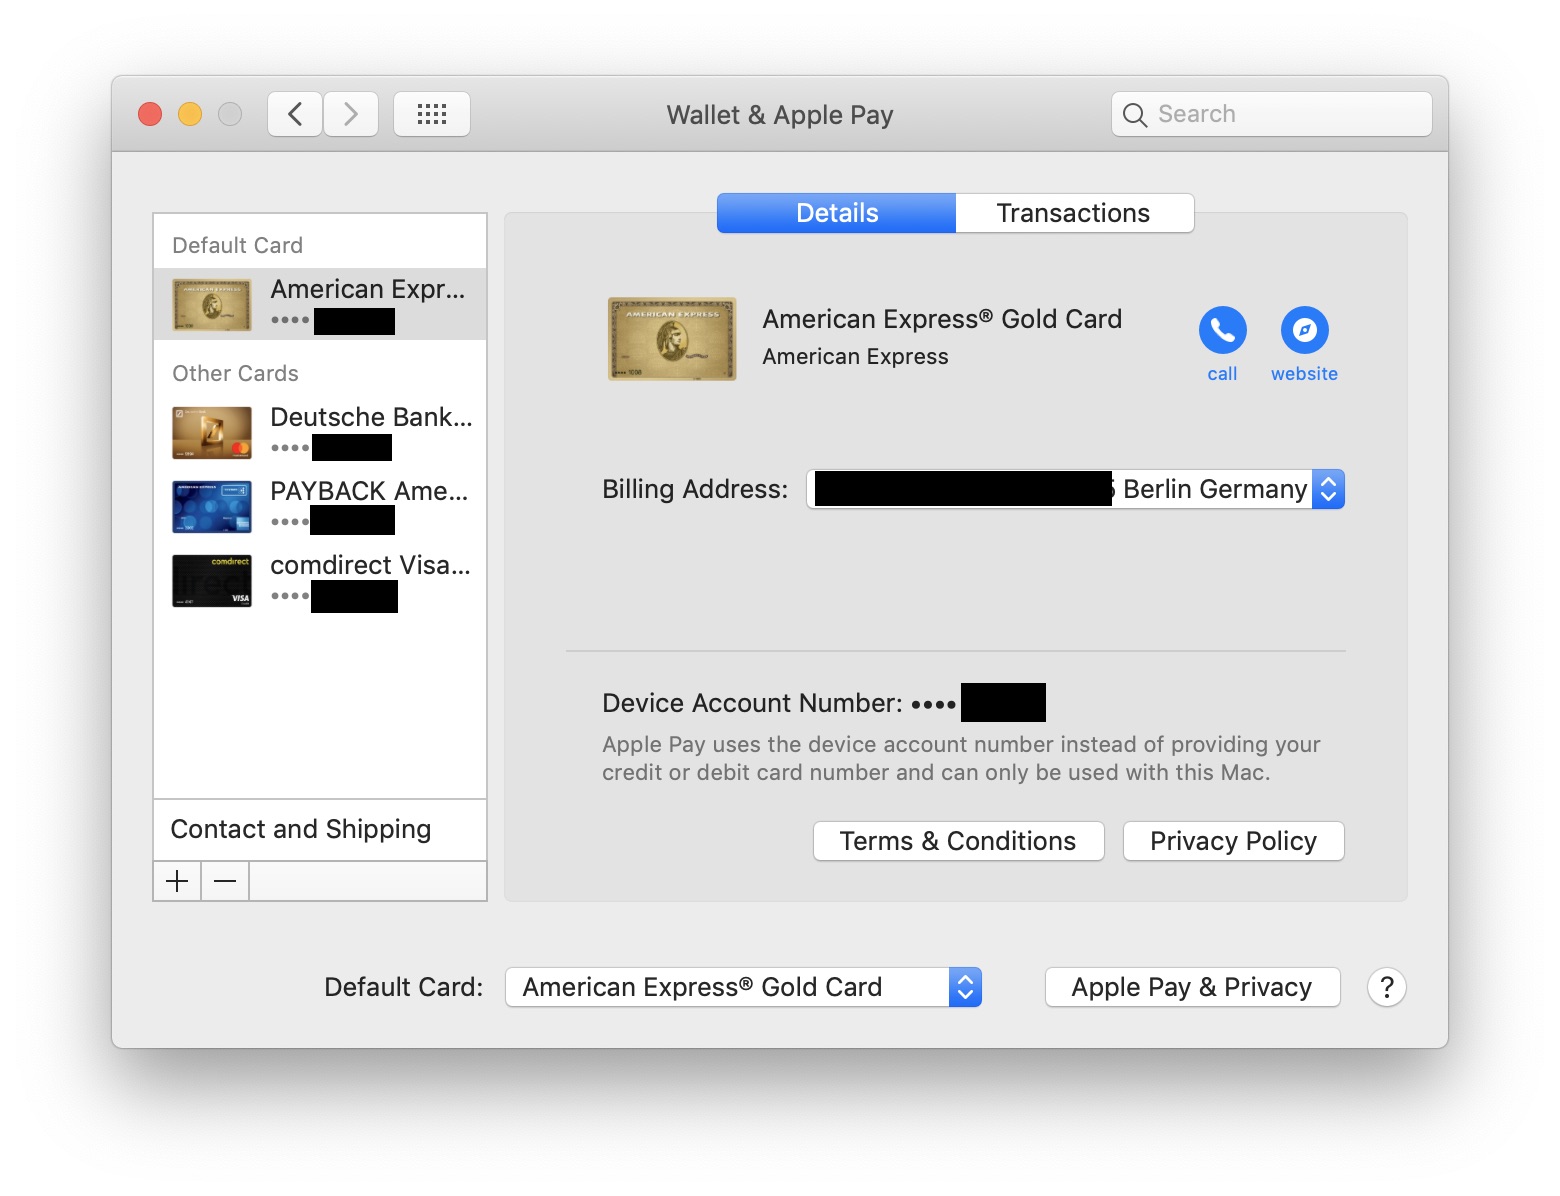
Task: Click the American Express Gold card image in details
Action: point(672,339)
